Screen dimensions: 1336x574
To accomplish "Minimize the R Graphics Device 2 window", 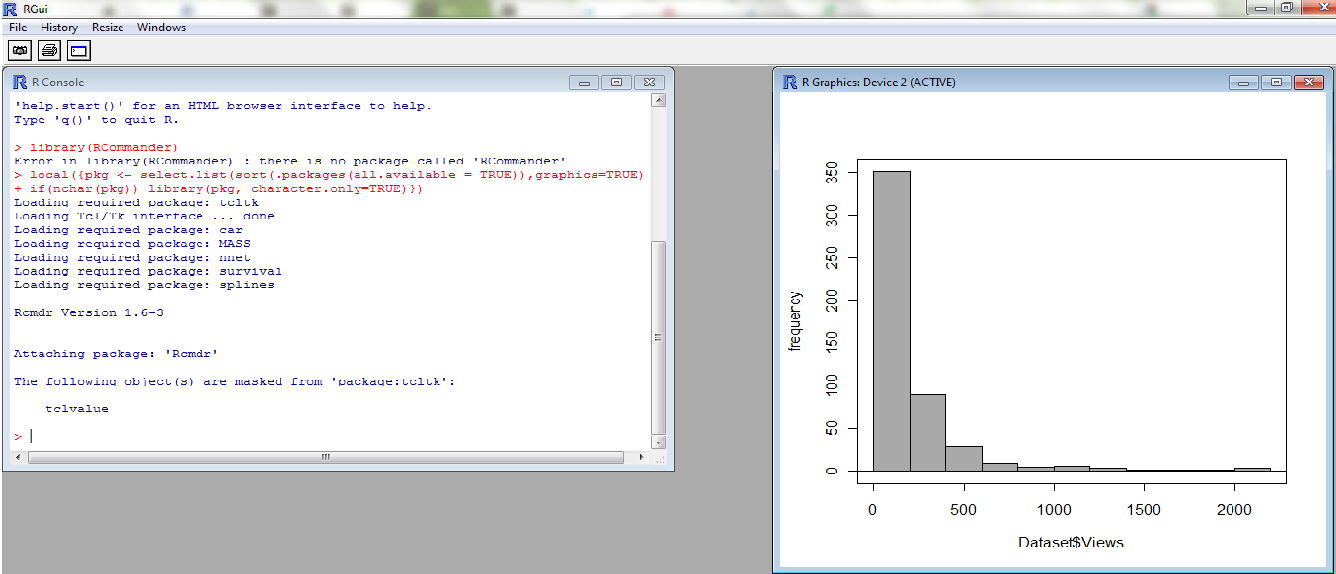I will pos(1245,82).
